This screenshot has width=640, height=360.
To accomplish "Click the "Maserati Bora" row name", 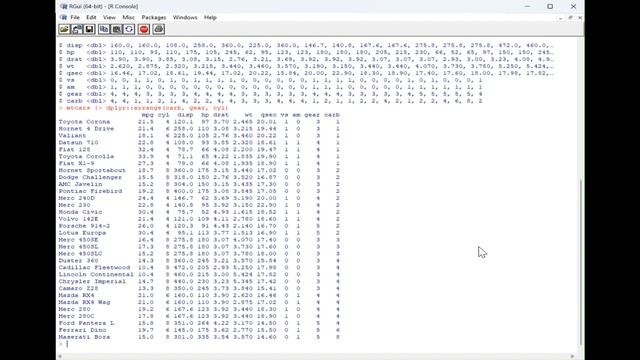I will pyautogui.click(x=84, y=337).
